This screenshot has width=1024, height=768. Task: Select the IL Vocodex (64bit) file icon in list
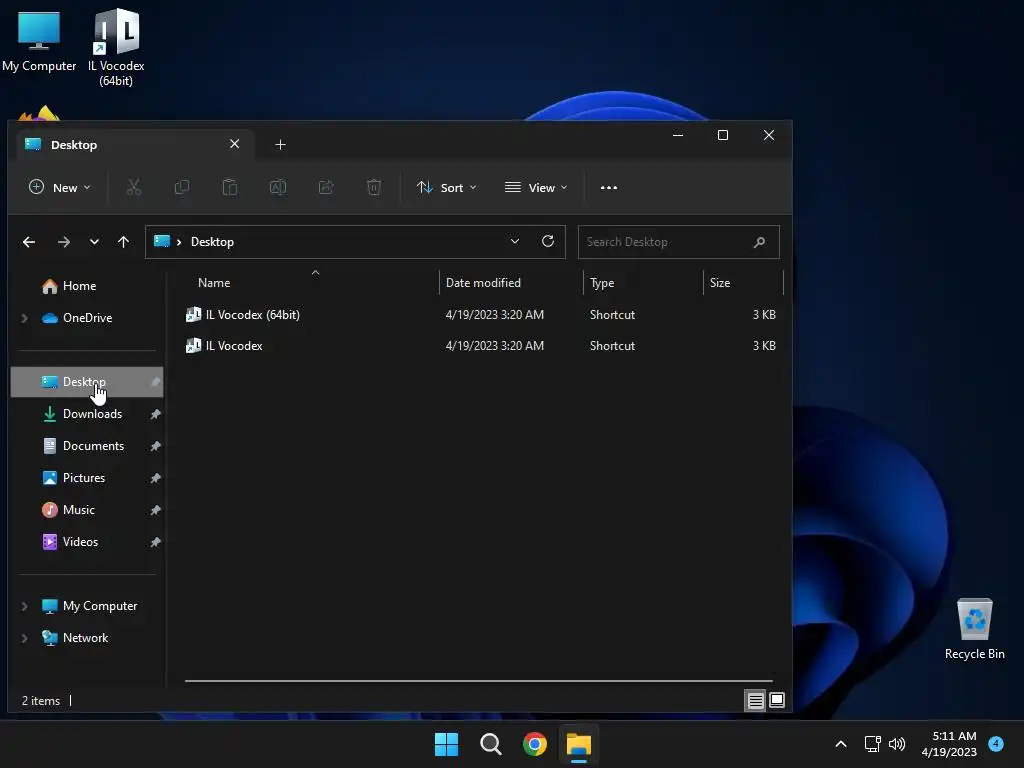(193, 314)
